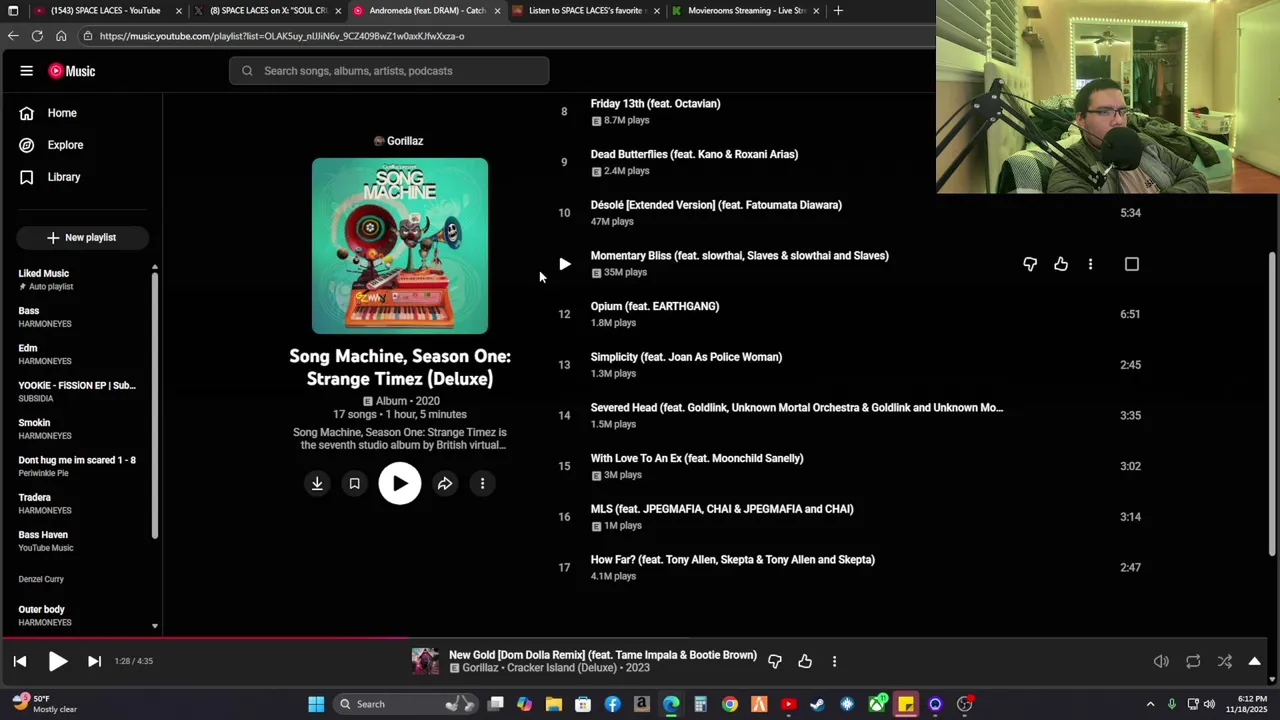Image resolution: width=1280 pixels, height=720 pixels.
Task: Click the main page vertical scrollbar
Action: click(1272, 405)
